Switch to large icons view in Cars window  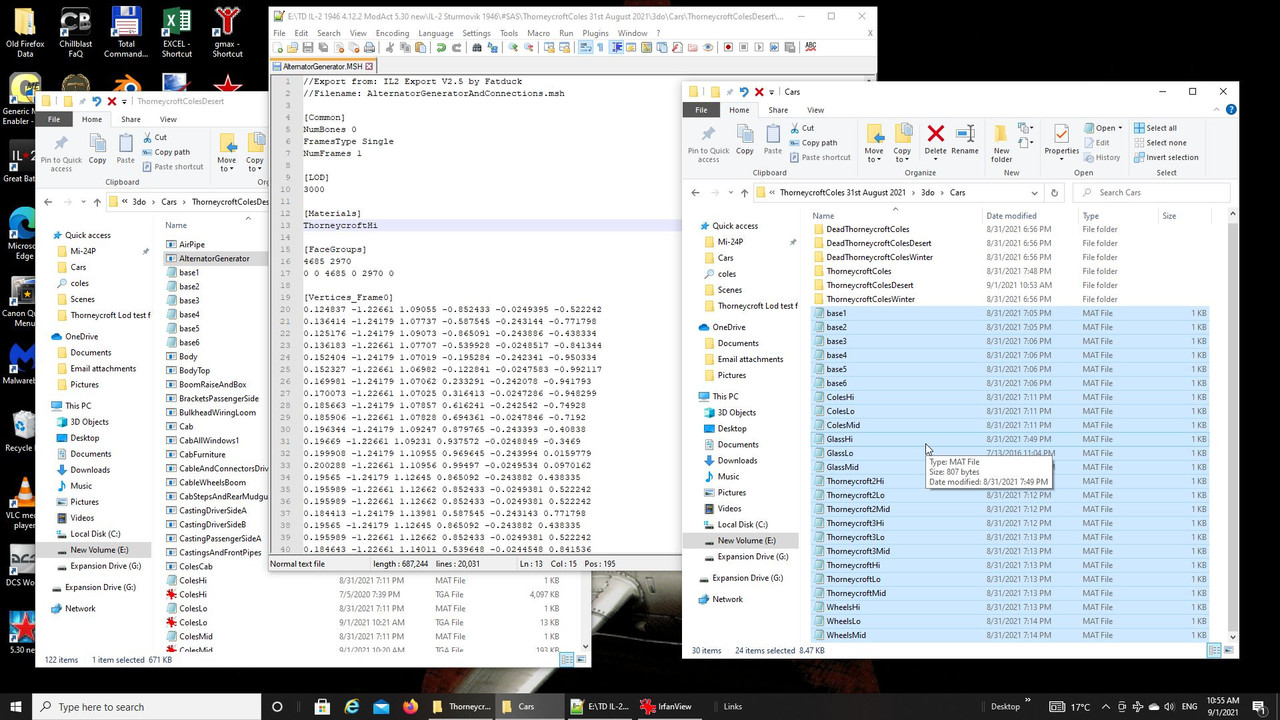pos(1228,650)
